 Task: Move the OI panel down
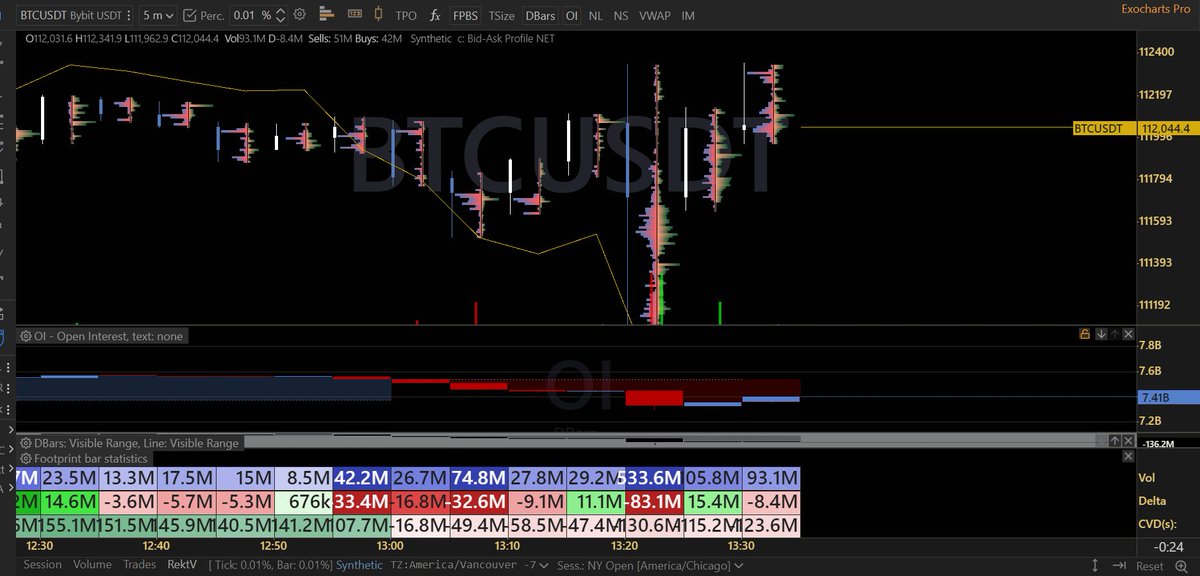[x=1100, y=334]
